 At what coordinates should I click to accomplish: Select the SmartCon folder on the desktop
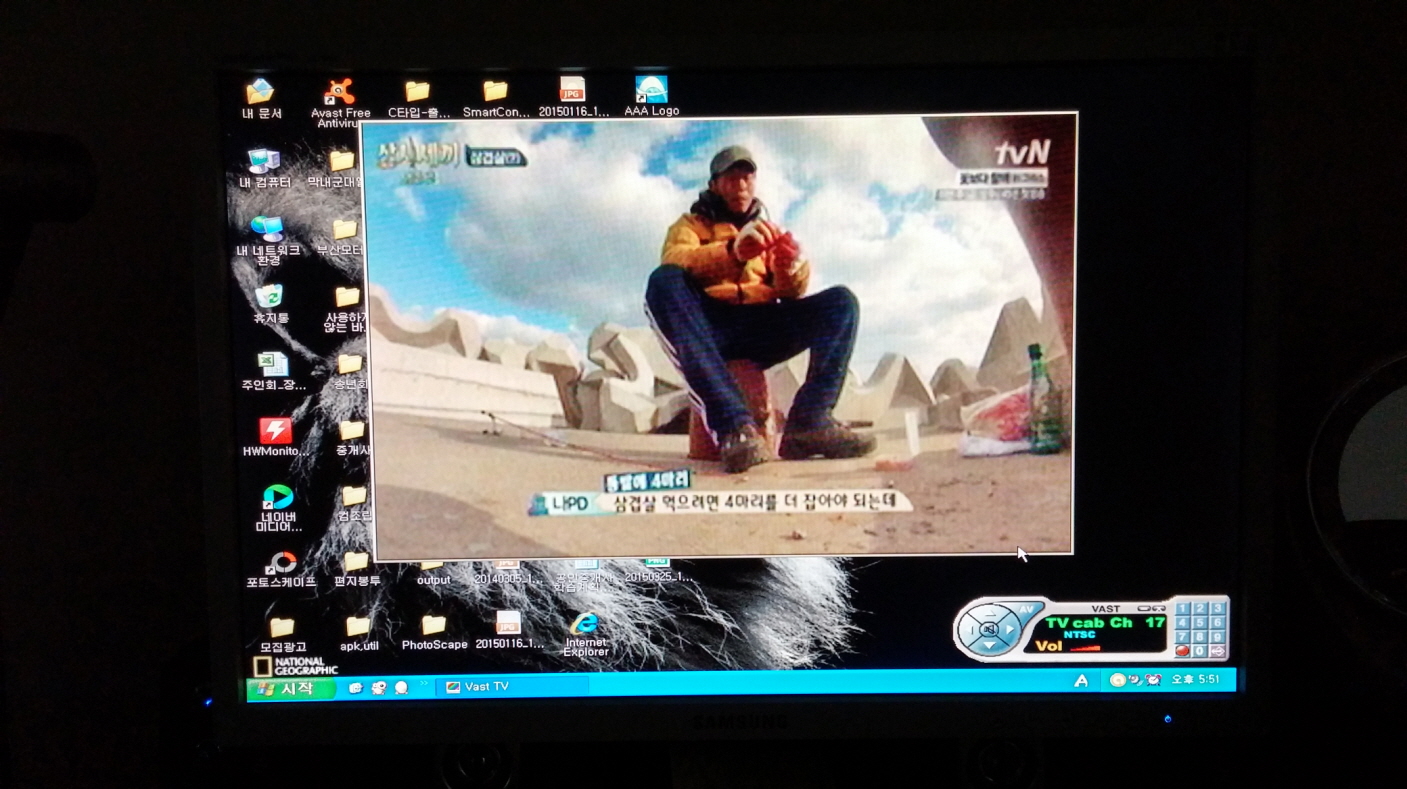(x=496, y=99)
